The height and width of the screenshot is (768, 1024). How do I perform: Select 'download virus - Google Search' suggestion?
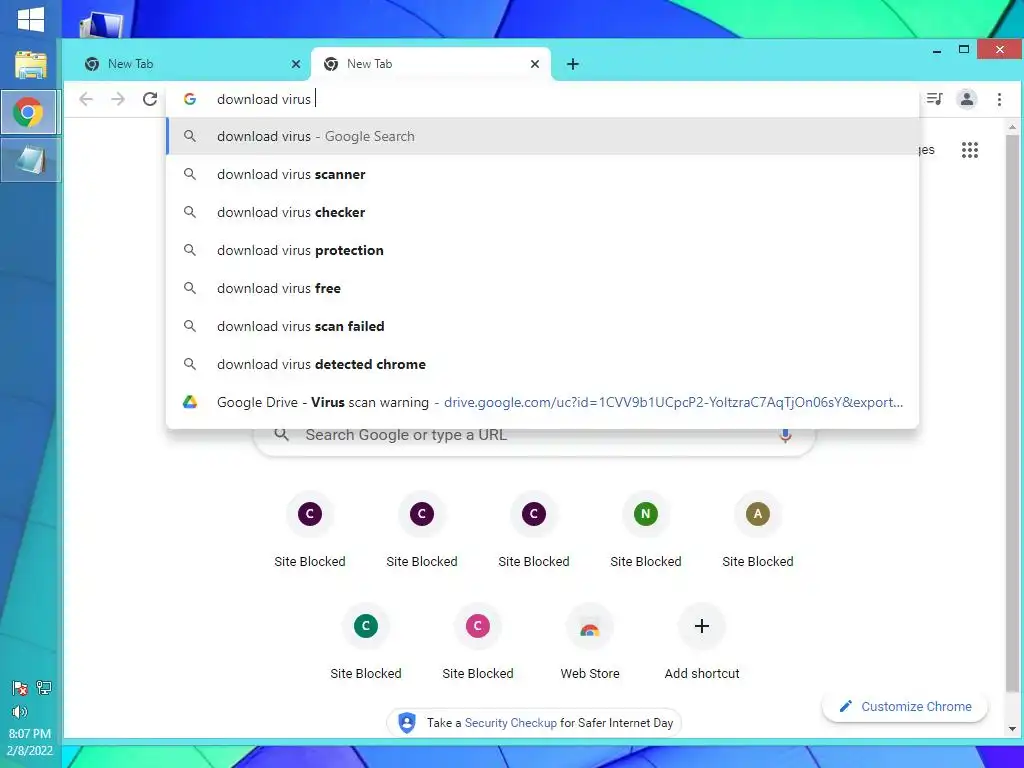click(x=542, y=136)
